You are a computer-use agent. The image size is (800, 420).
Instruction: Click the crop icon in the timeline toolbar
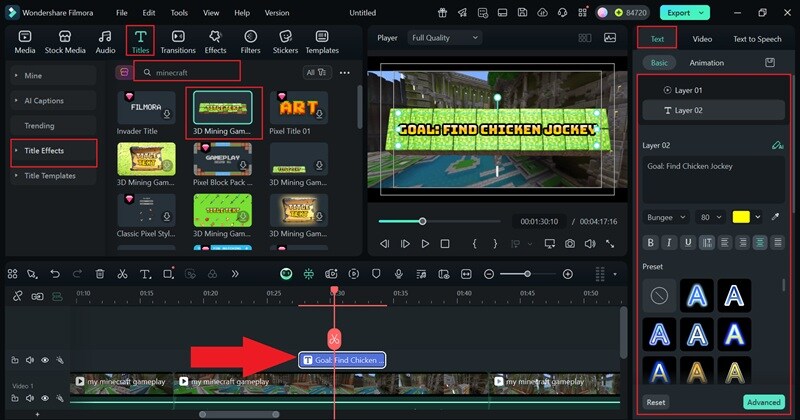(168, 274)
